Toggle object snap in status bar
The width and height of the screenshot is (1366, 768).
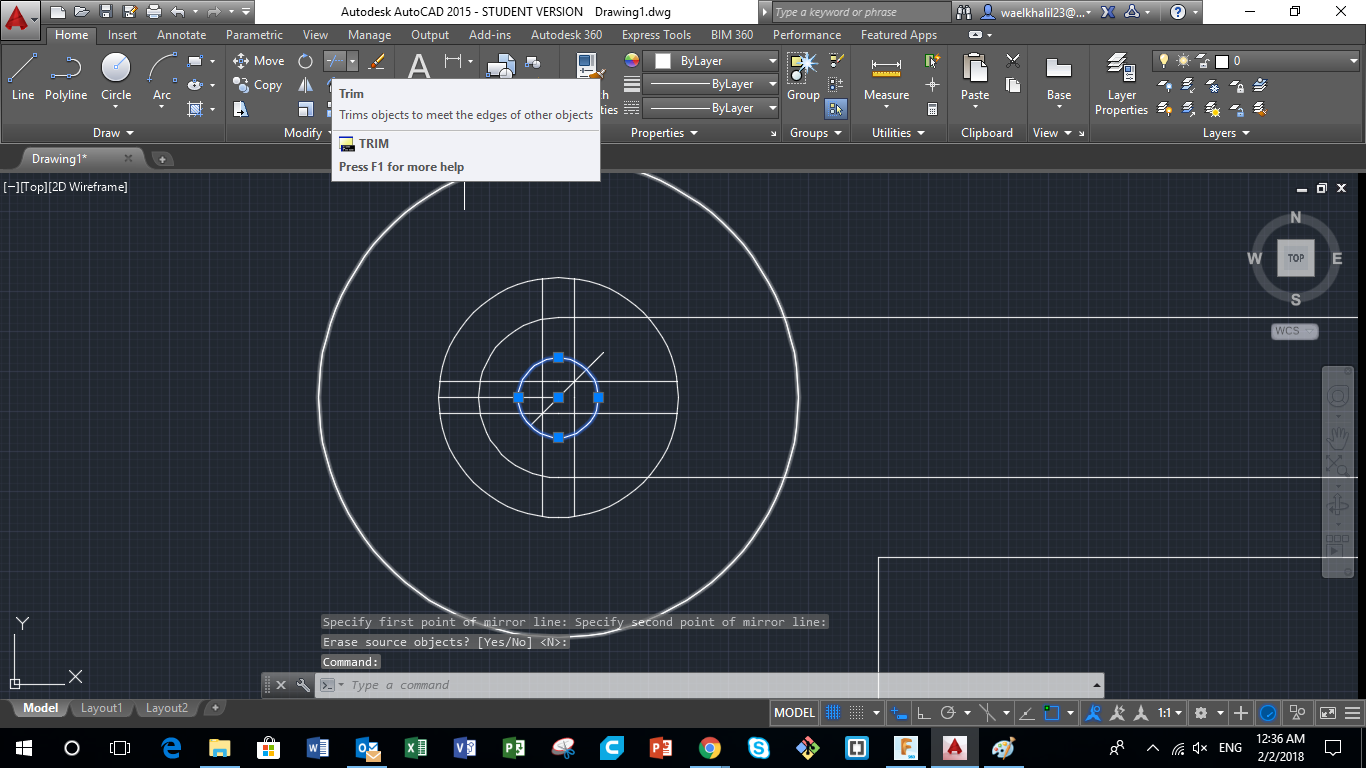point(1051,713)
